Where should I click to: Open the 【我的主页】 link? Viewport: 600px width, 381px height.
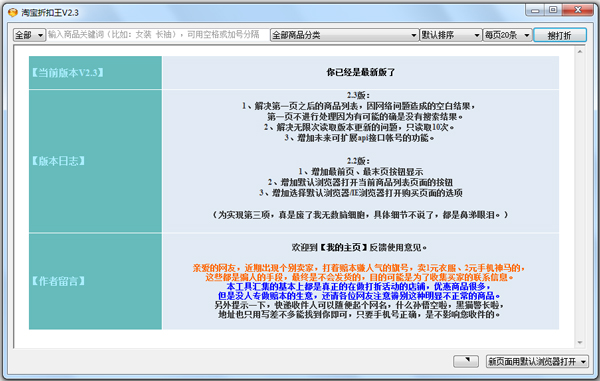(343, 247)
